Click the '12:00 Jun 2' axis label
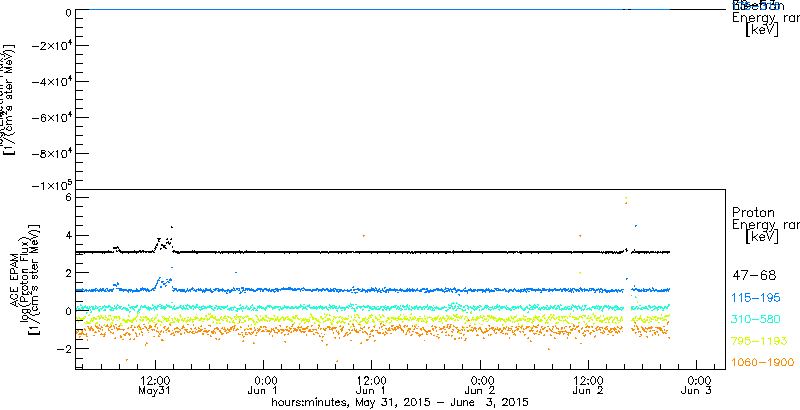Viewport: 800px width, 410px height. (588, 386)
